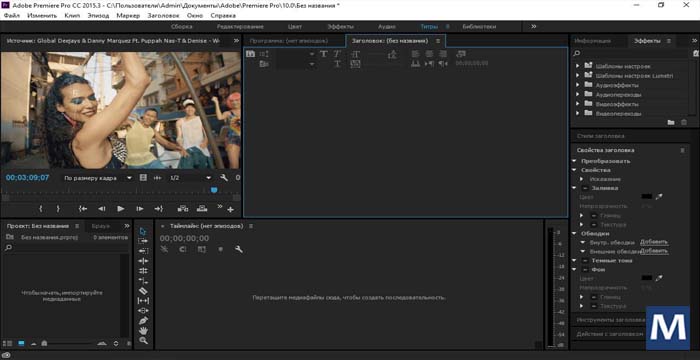Click the Overwrite clip button

point(202,209)
